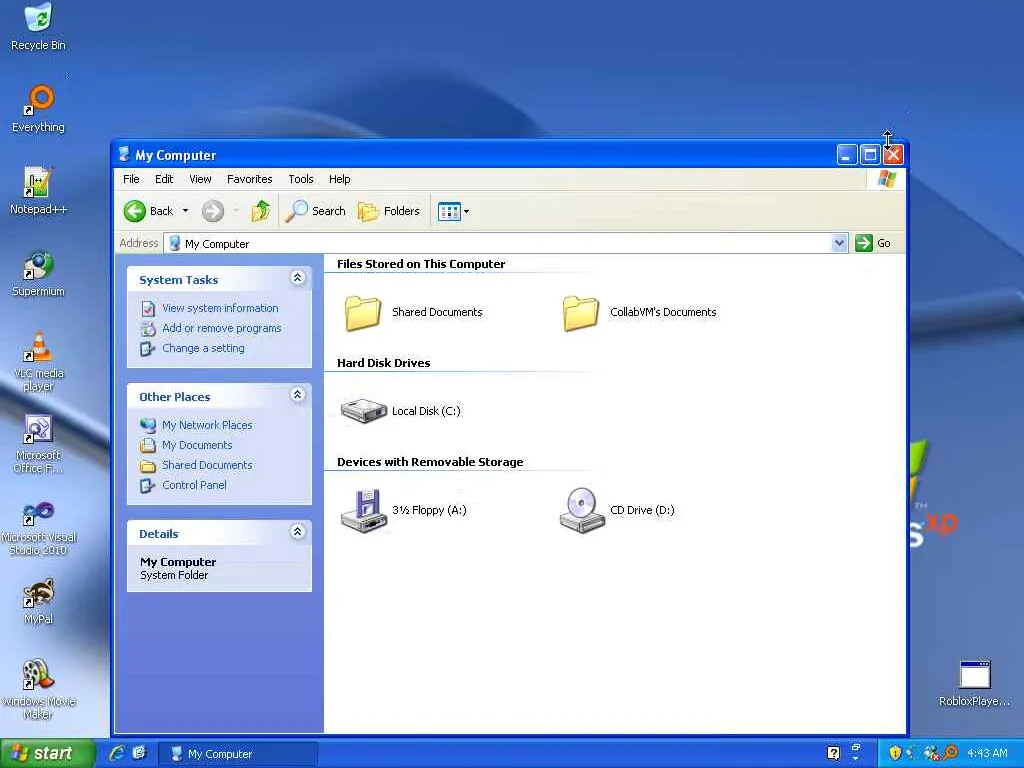The image size is (1024, 768).
Task: Open My Network Places link
Action: [x=207, y=425]
